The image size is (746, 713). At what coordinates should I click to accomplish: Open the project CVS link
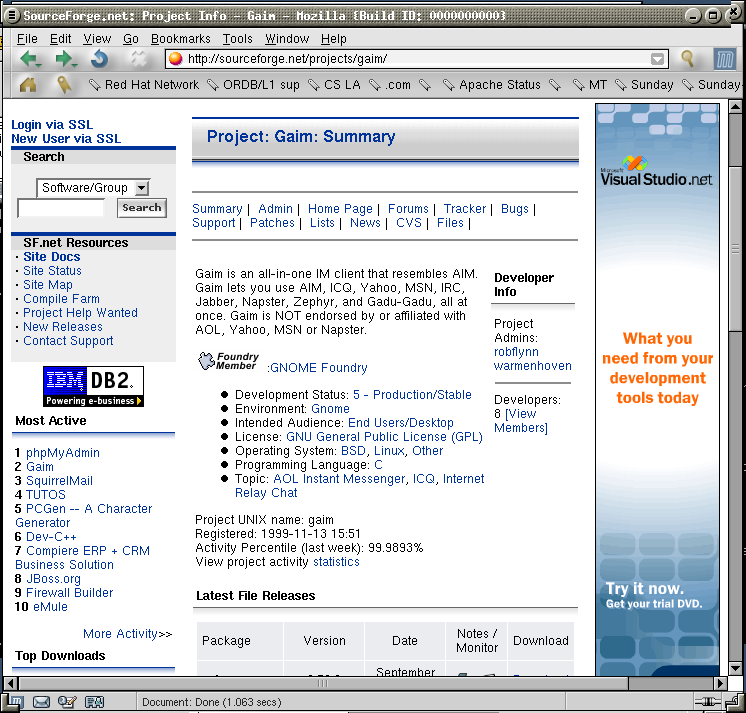(x=409, y=223)
